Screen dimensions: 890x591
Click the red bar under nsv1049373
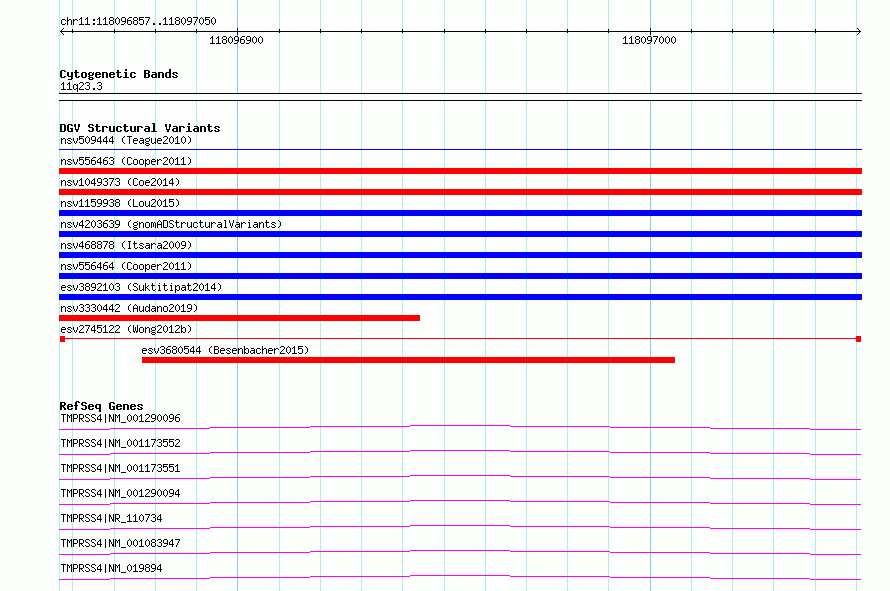(x=460, y=192)
